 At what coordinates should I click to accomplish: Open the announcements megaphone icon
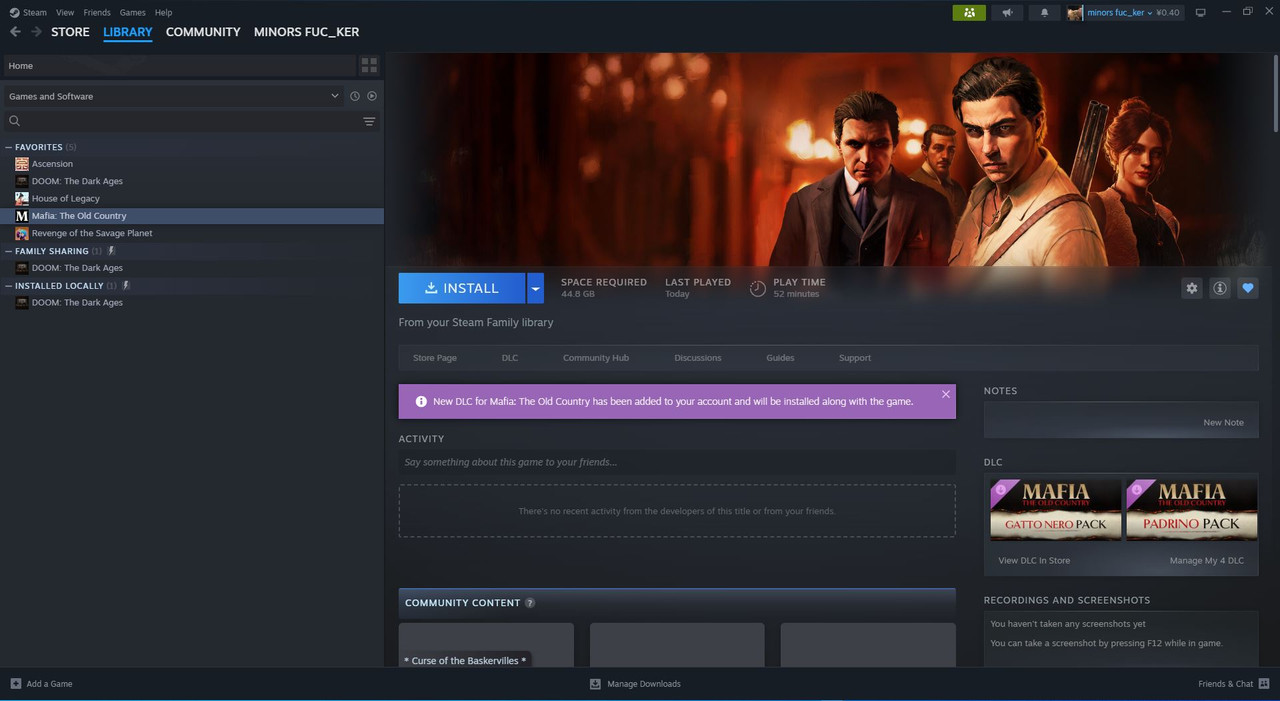[x=1007, y=13]
